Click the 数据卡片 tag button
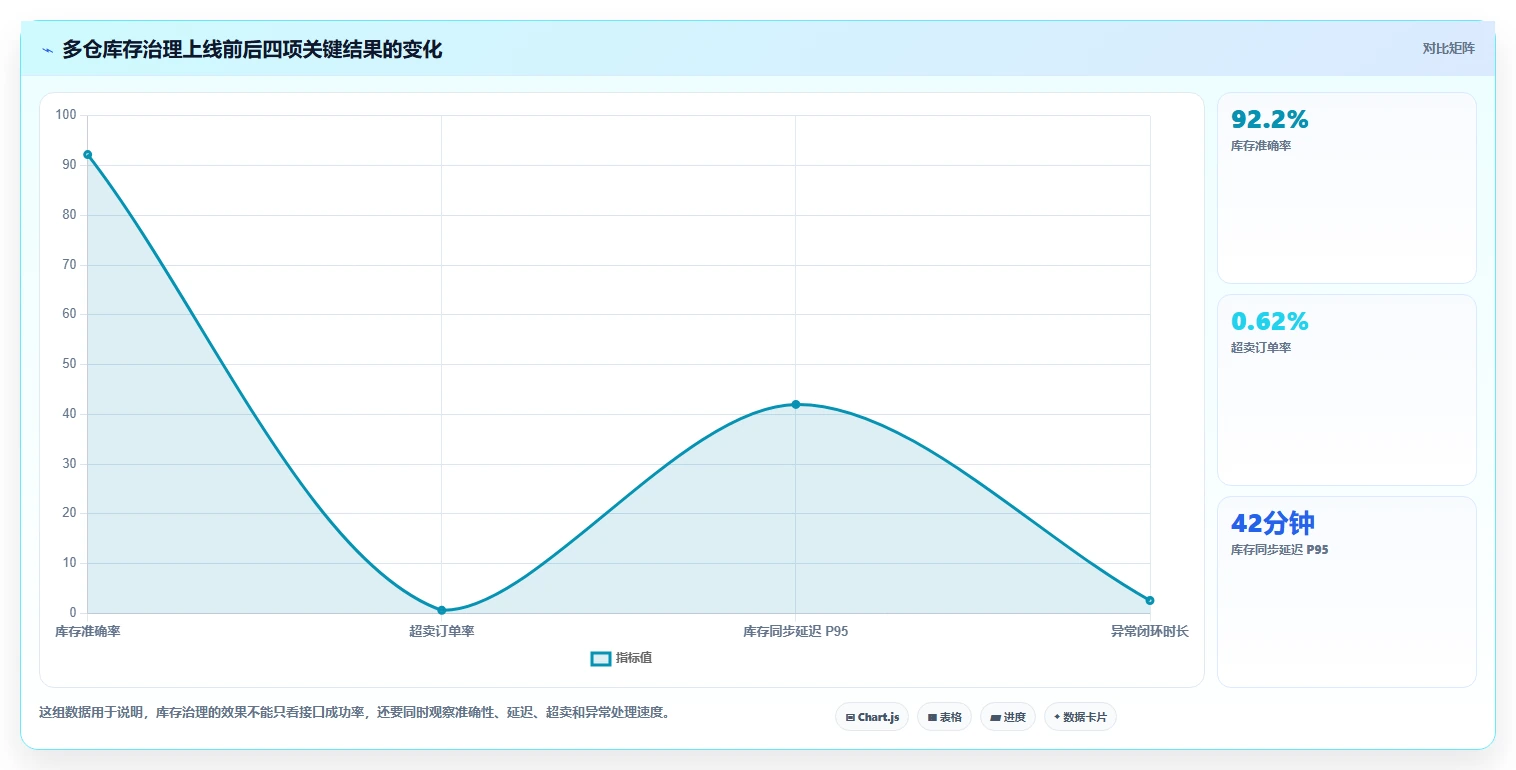Image resolution: width=1516 pixels, height=770 pixels. [1080, 717]
